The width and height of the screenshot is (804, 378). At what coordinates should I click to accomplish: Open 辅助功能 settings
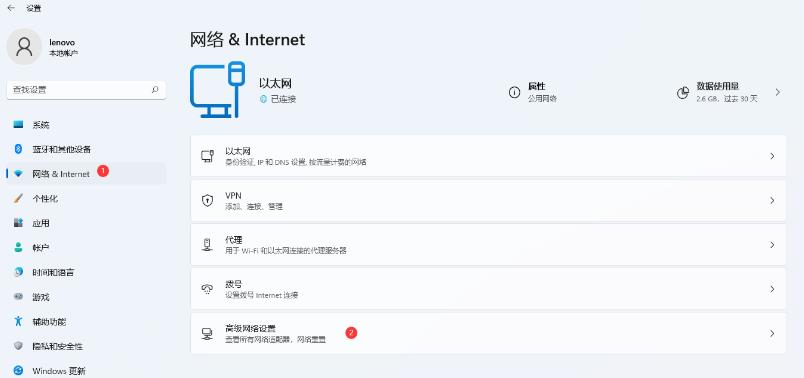pos(86,322)
